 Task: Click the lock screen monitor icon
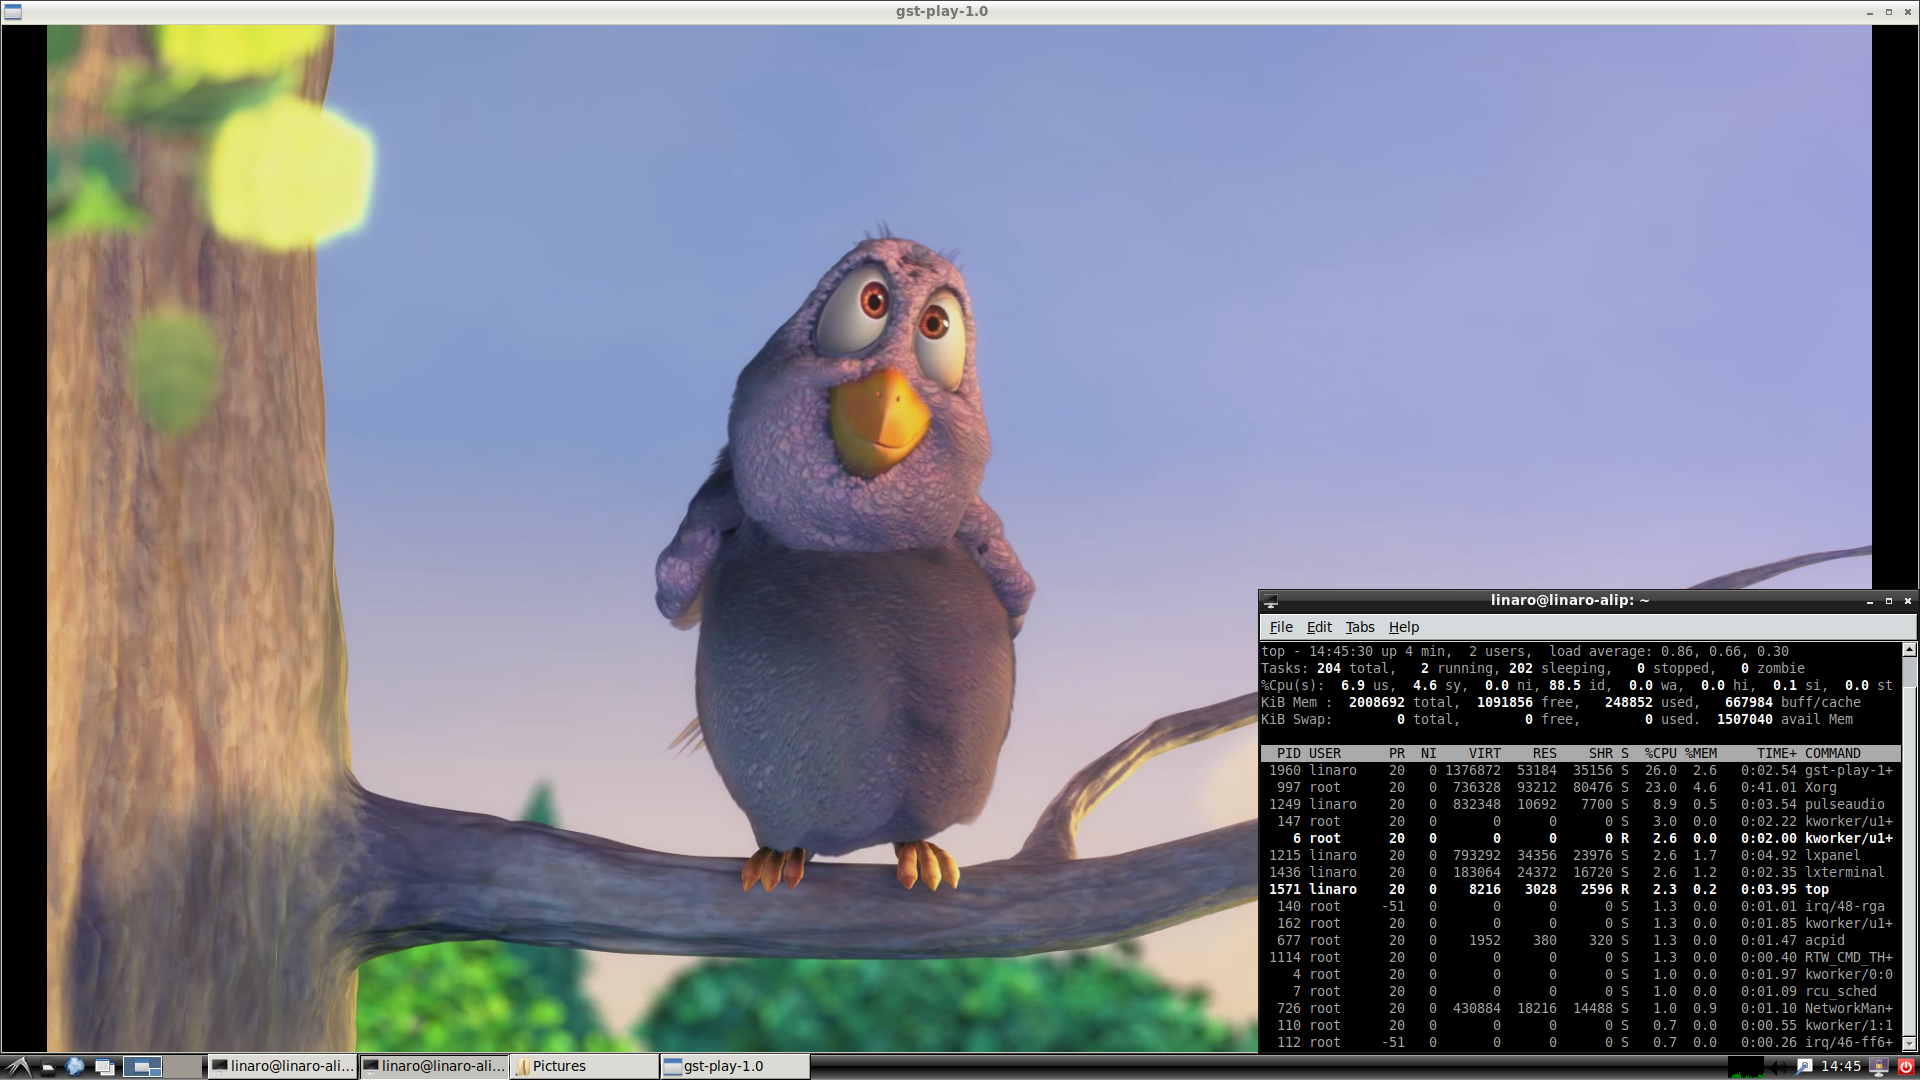pos(1878,1067)
